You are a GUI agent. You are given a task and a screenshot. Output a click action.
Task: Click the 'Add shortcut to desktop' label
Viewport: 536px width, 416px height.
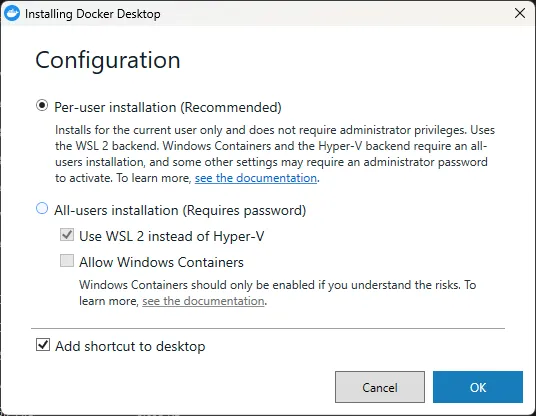[x=130, y=346]
